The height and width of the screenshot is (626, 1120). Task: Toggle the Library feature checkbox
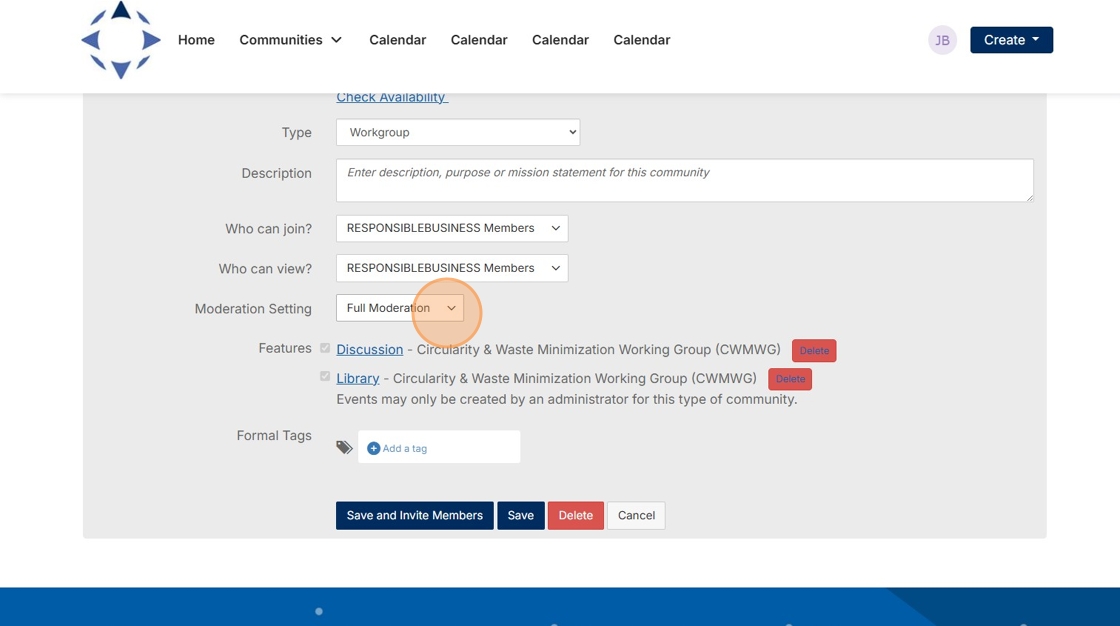[x=325, y=377]
